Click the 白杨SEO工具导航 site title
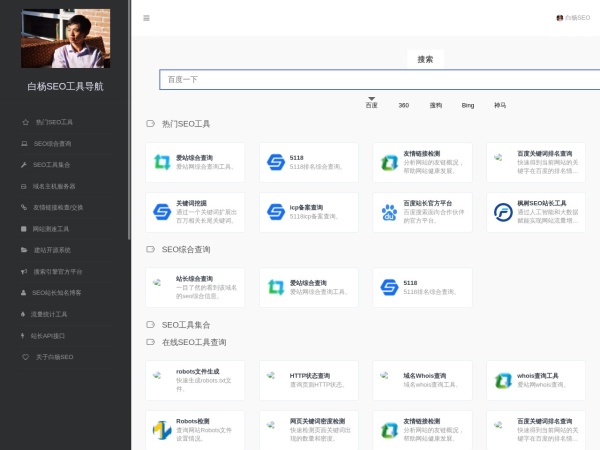This screenshot has height=450, width=600. (x=65, y=86)
